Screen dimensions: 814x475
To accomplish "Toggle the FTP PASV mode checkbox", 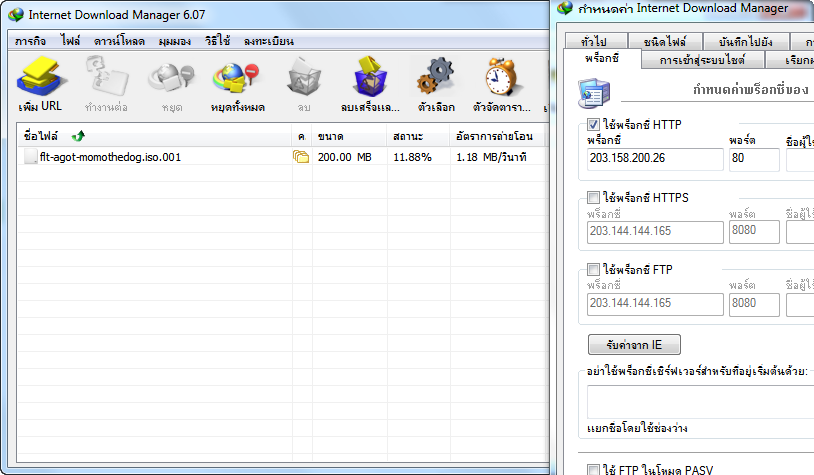I will tap(593, 470).
